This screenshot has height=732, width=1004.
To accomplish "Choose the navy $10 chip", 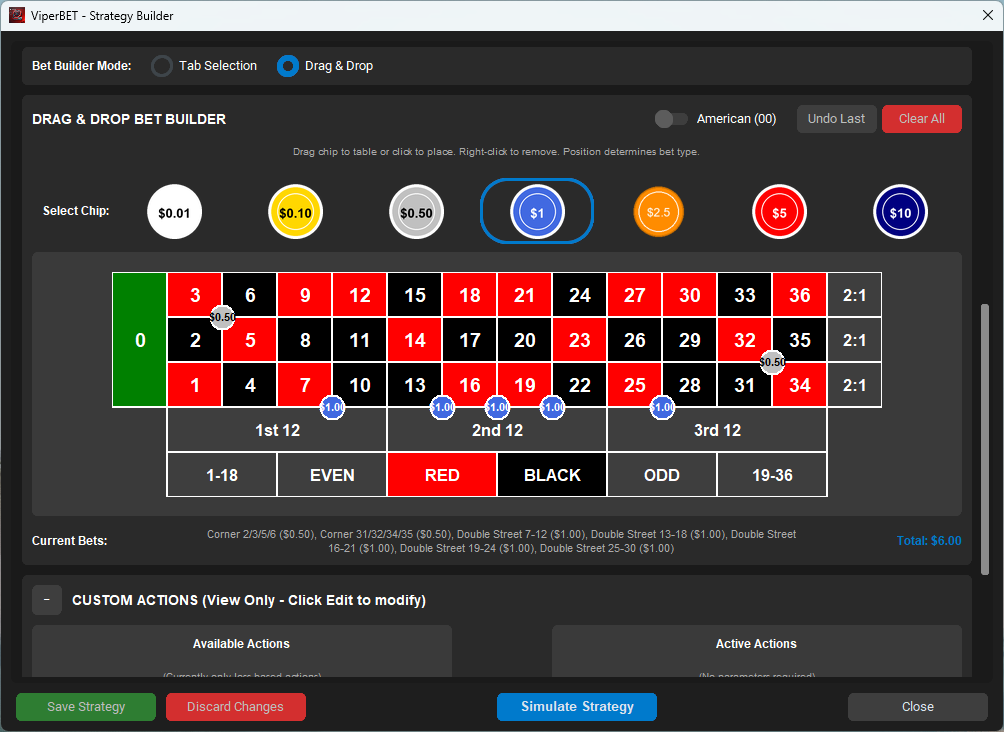I will point(900,212).
